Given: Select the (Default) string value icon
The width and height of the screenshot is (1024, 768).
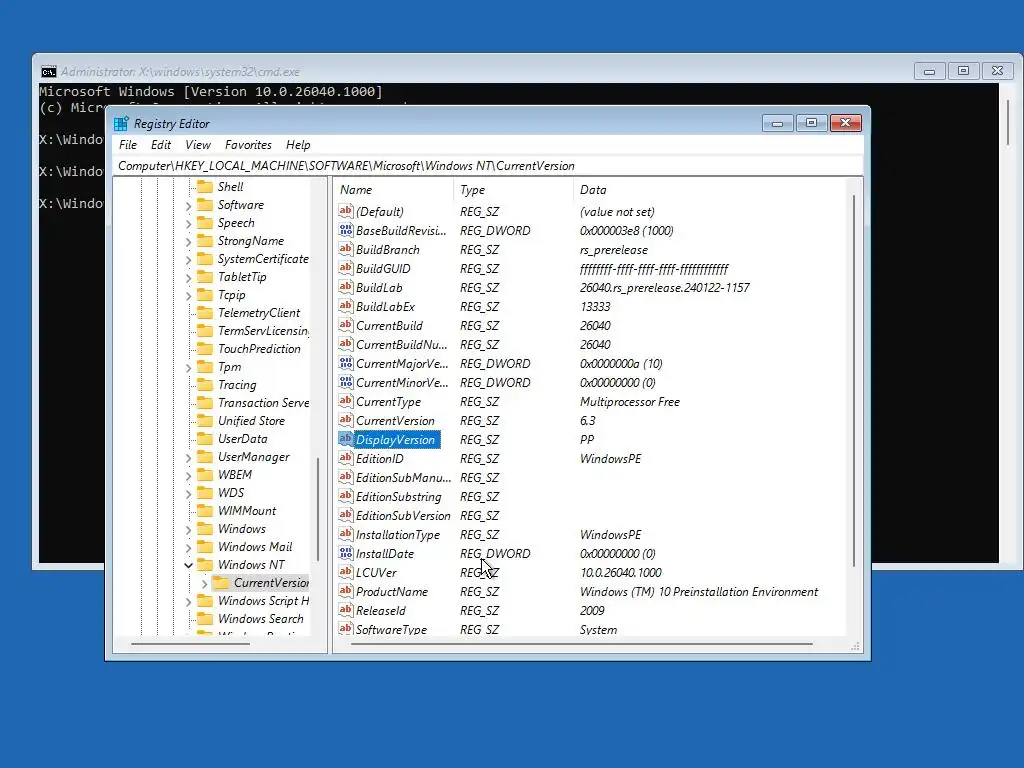Looking at the screenshot, I should tap(345, 211).
